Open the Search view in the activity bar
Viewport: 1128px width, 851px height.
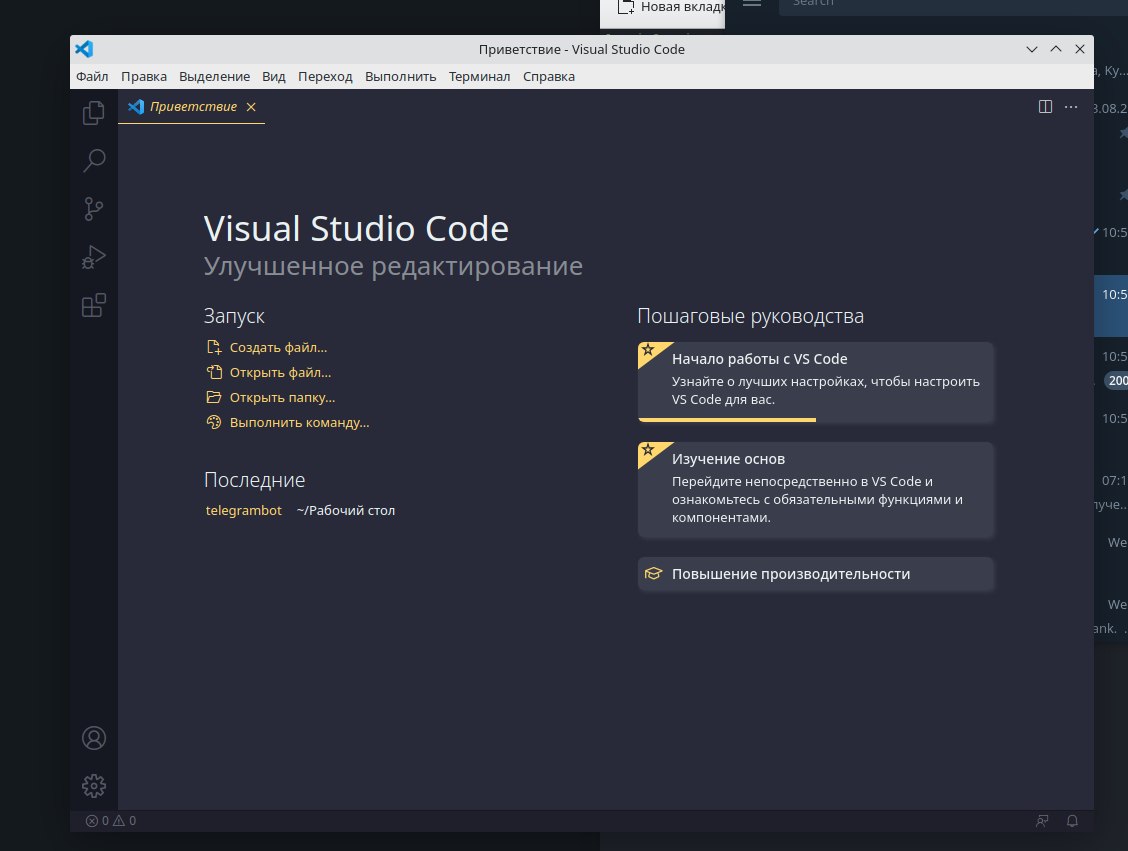point(94,160)
